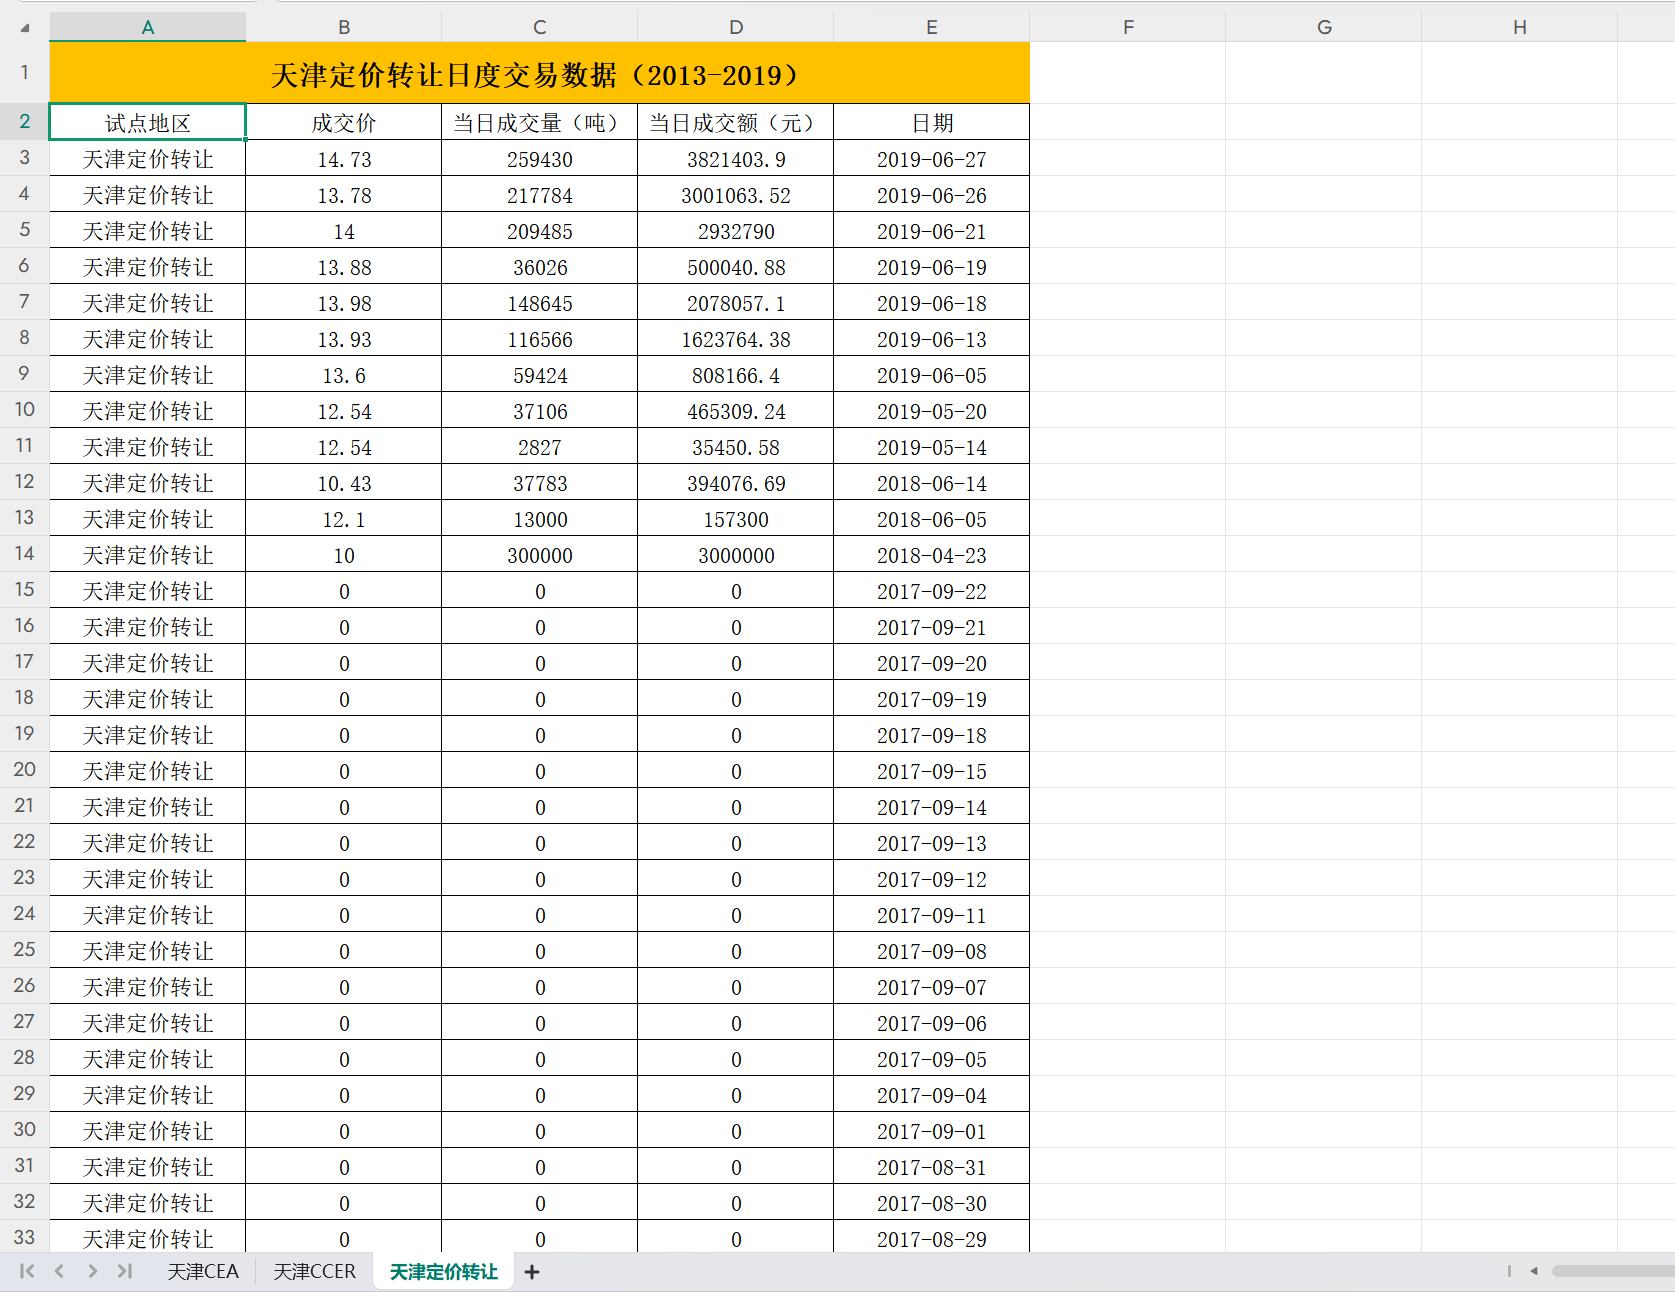Click the volume cell 217784

540,194
